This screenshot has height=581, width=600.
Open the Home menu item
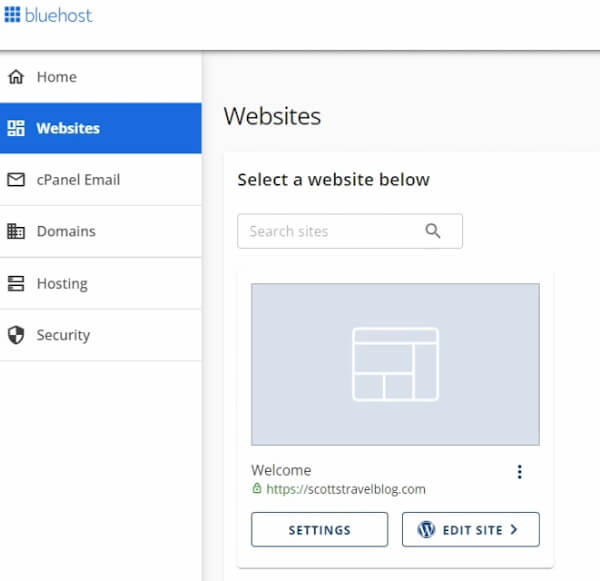pyautogui.click(x=56, y=77)
